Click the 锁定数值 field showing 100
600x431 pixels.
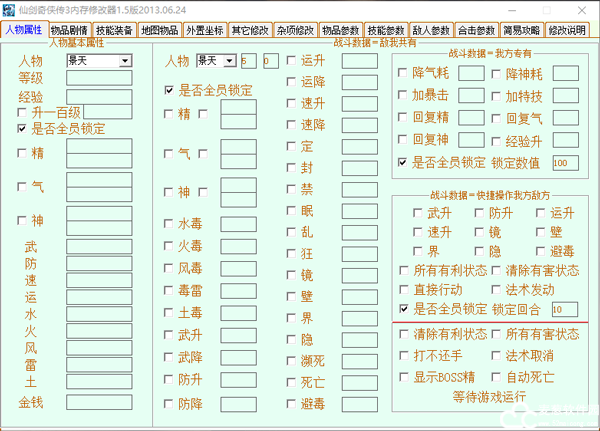pos(563,163)
